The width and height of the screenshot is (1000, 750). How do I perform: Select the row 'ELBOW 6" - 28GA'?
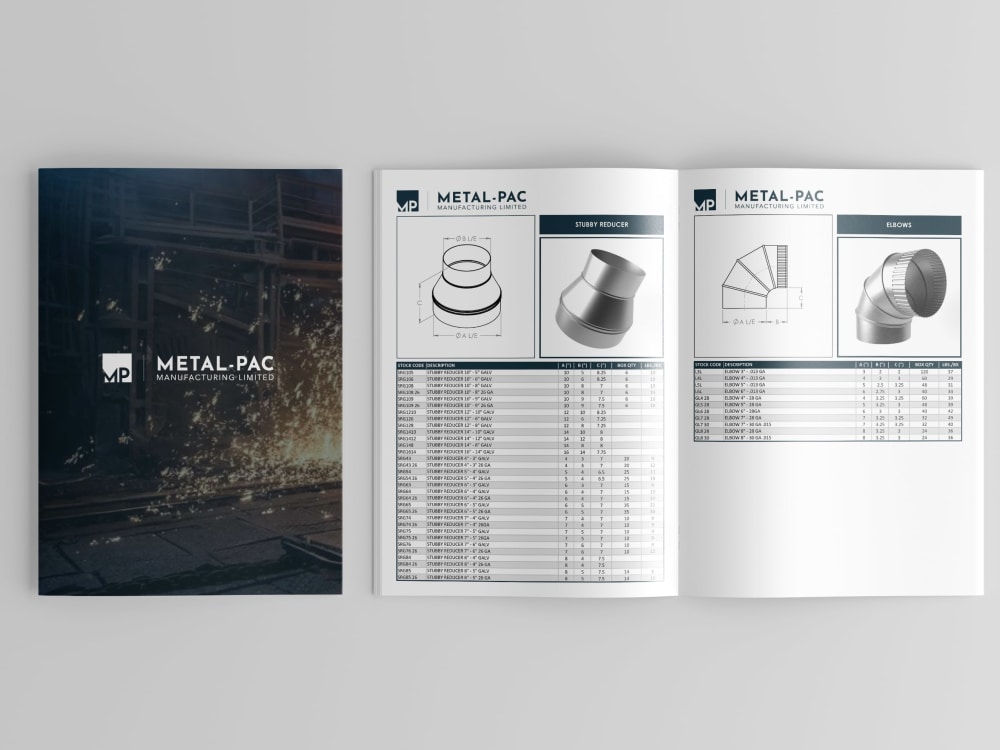(x=827, y=411)
